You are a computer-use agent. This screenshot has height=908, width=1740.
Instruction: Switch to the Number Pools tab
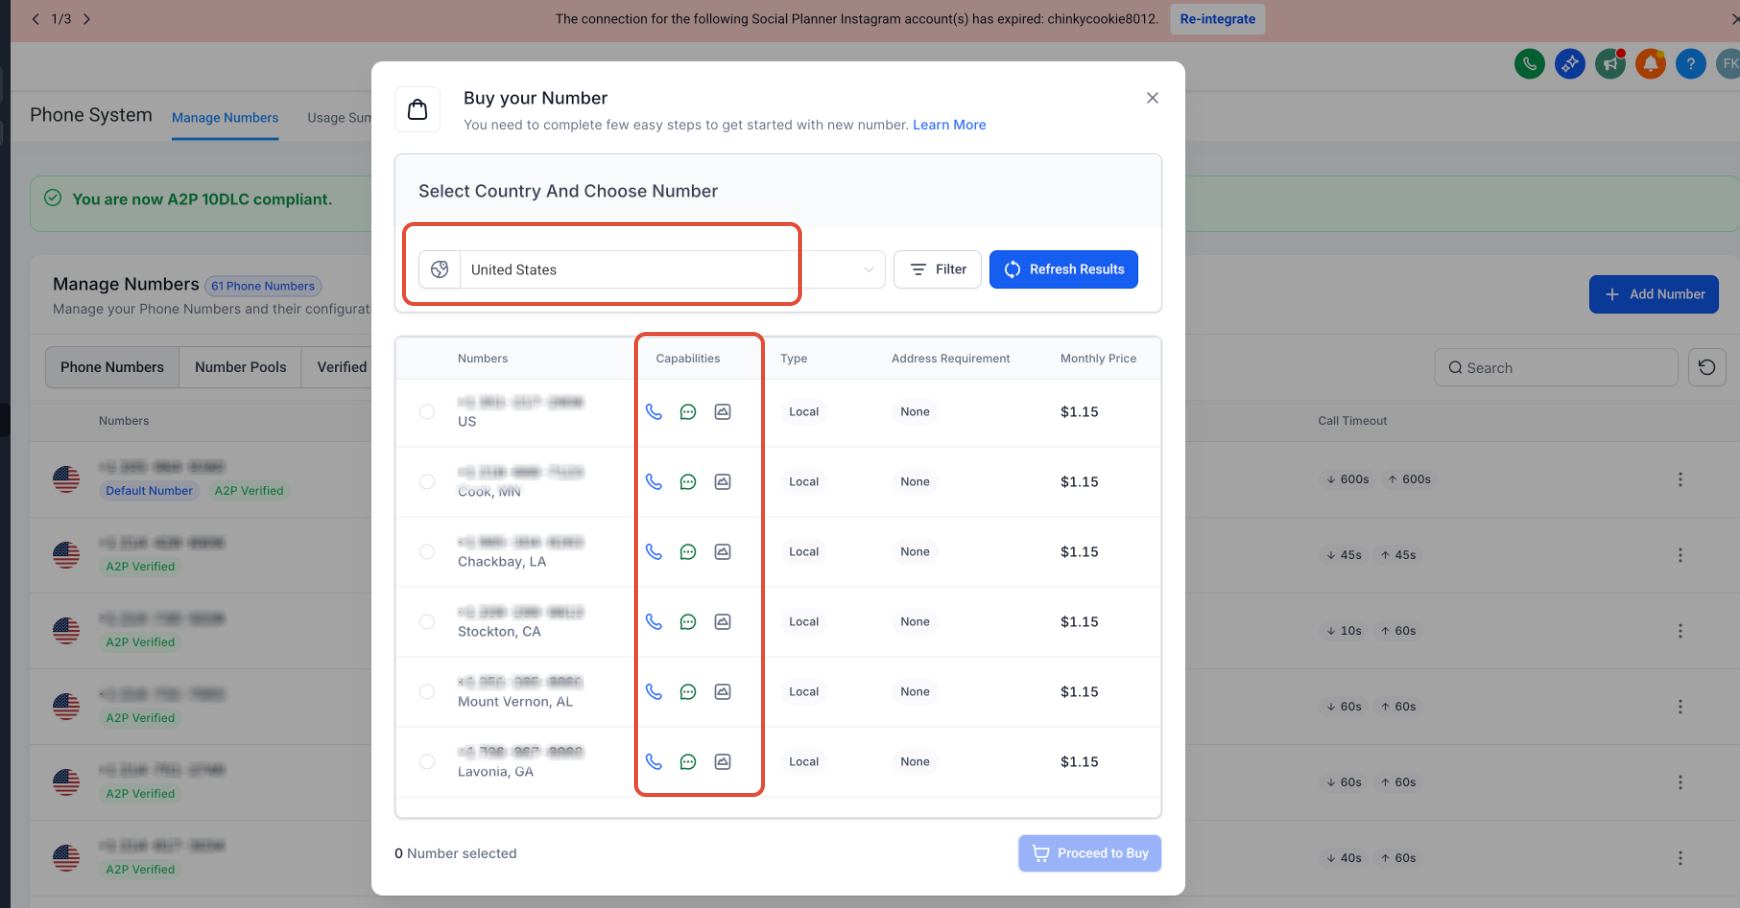pos(240,367)
